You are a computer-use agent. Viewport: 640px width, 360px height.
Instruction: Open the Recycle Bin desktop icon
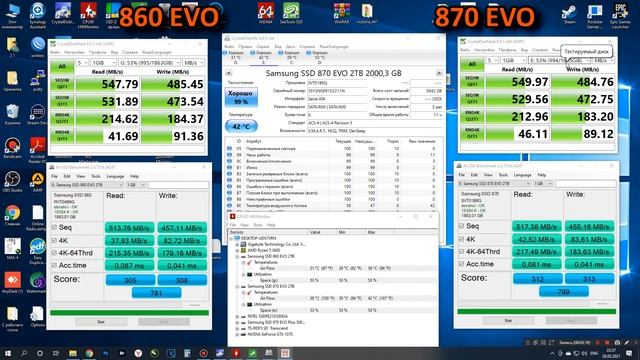tap(12, 114)
